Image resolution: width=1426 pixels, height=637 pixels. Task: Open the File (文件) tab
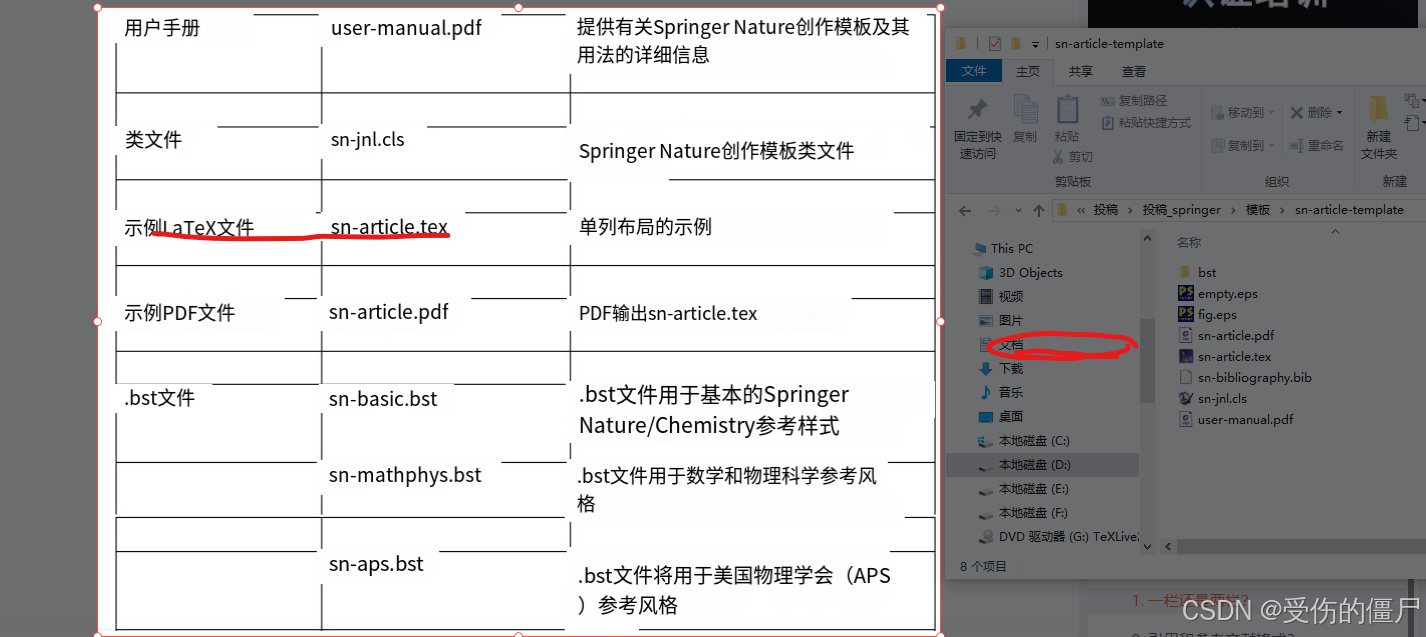coord(974,71)
